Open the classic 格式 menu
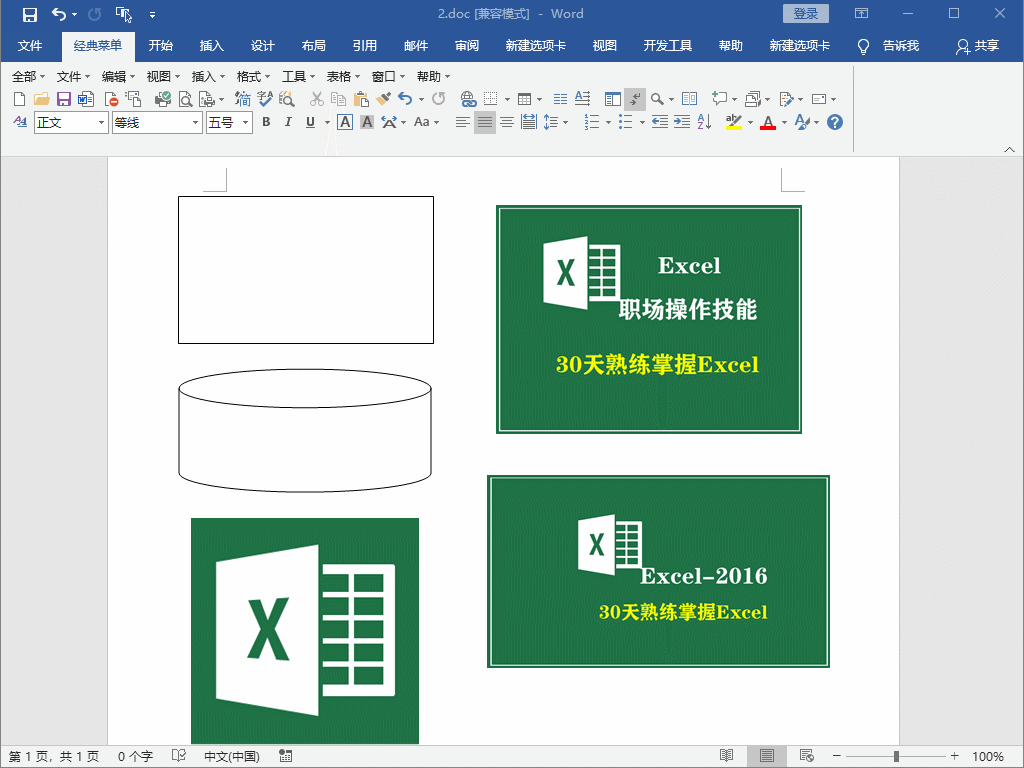This screenshot has height=768, width=1024. point(252,77)
